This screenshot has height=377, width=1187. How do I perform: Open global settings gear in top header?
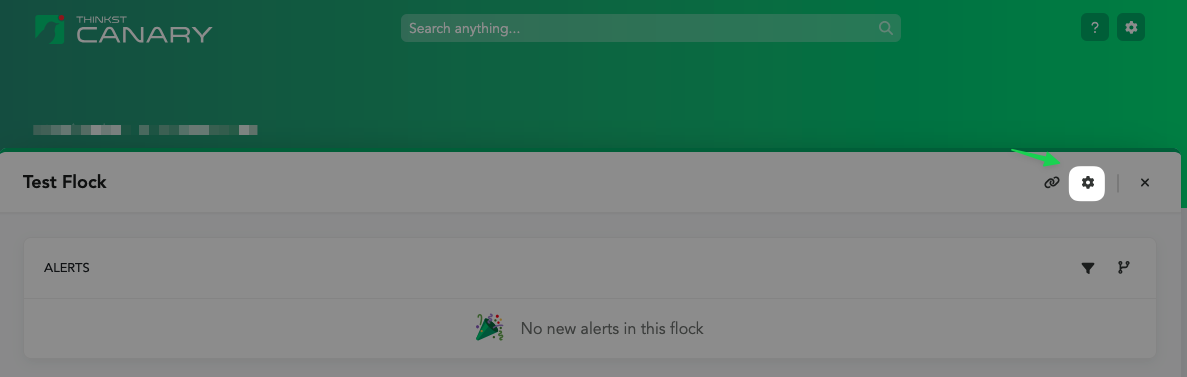tap(1131, 28)
